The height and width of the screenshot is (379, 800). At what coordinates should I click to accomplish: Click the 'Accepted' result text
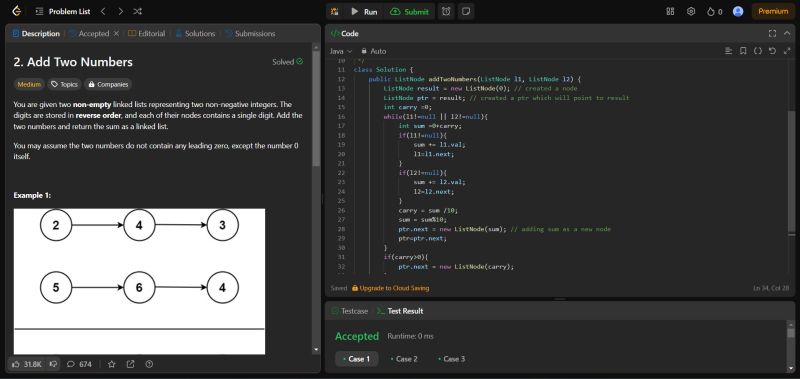[x=357, y=336]
